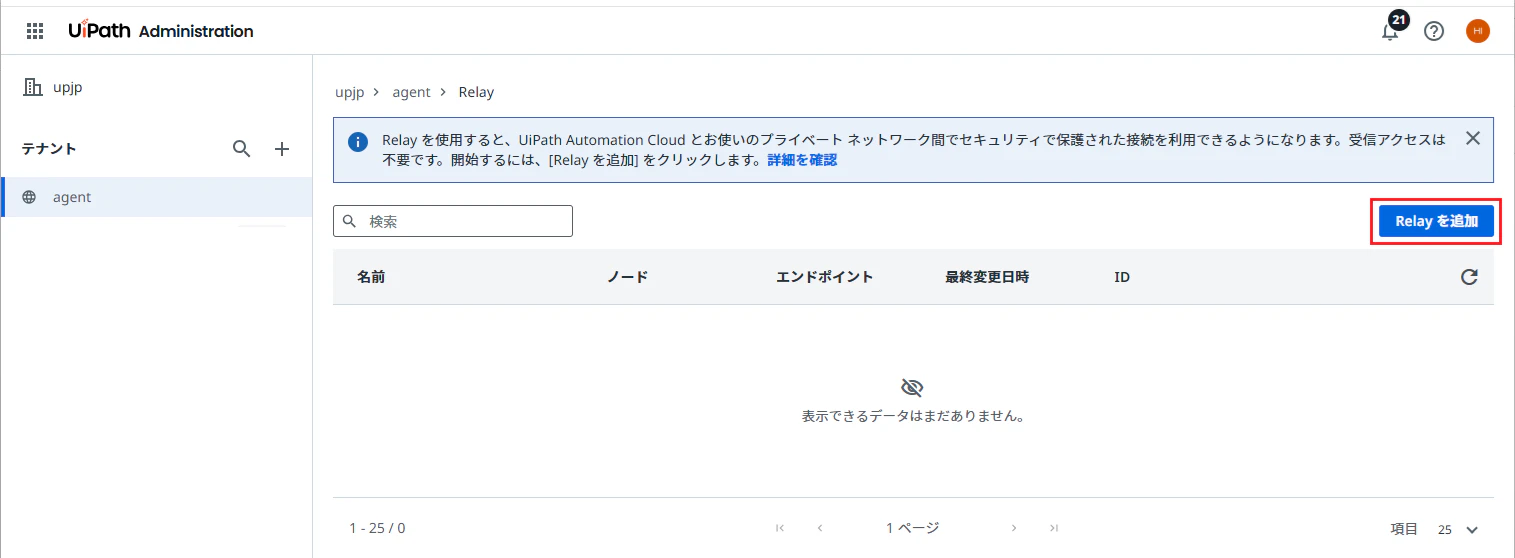The width and height of the screenshot is (1515, 558).
Task: Go to upjp in breadcrumb
Action: click(350, 92)
